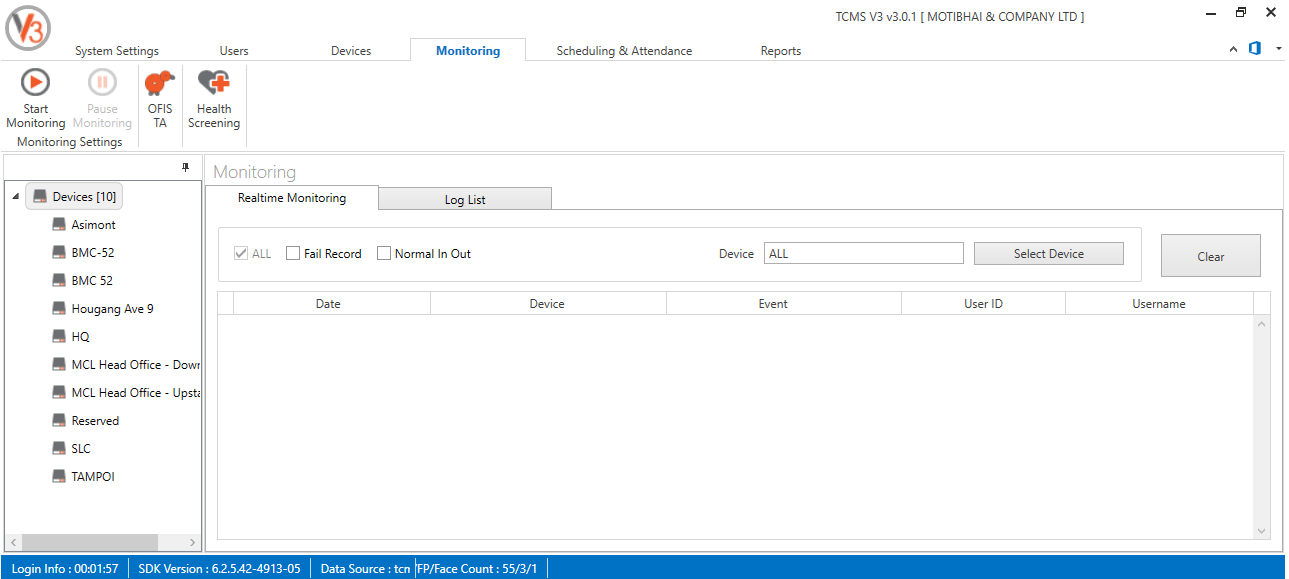Select the Monitoring ribbon tab
Viewport: 1289px width, 579px height.
468,50
